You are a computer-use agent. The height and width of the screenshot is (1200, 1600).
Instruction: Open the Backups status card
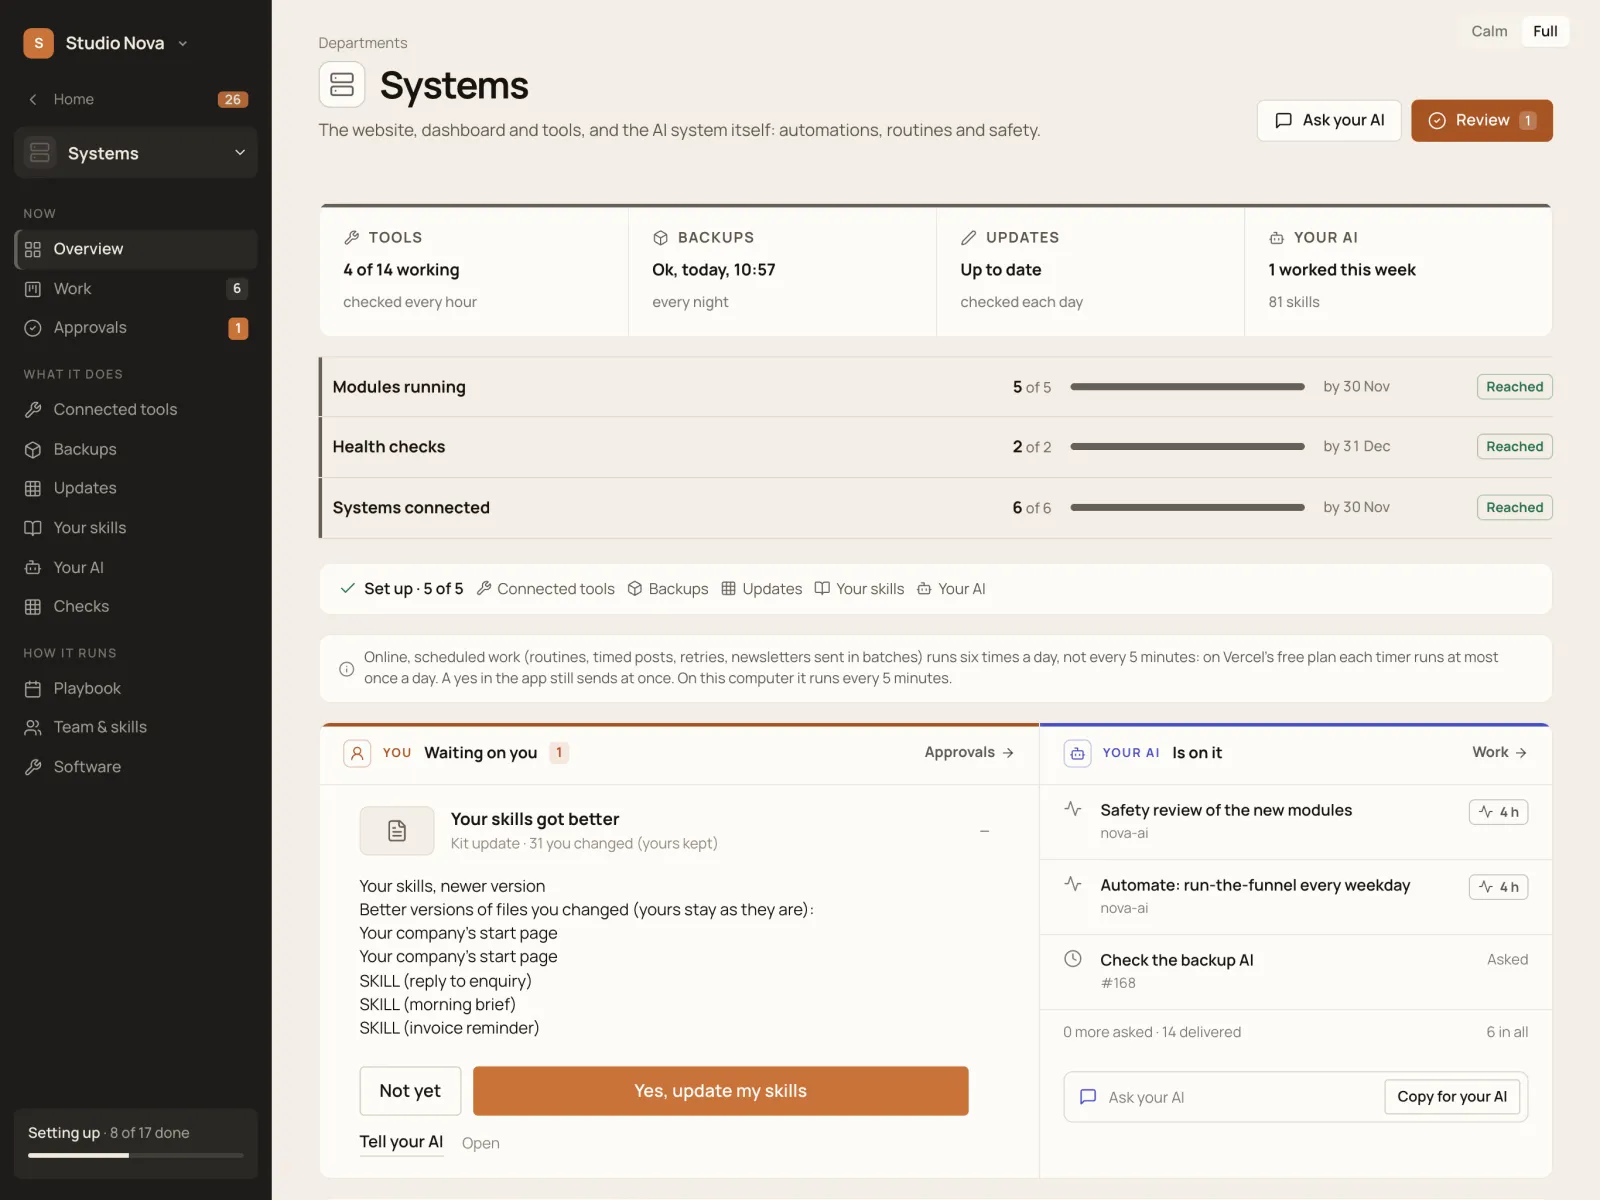coord(782,271)
